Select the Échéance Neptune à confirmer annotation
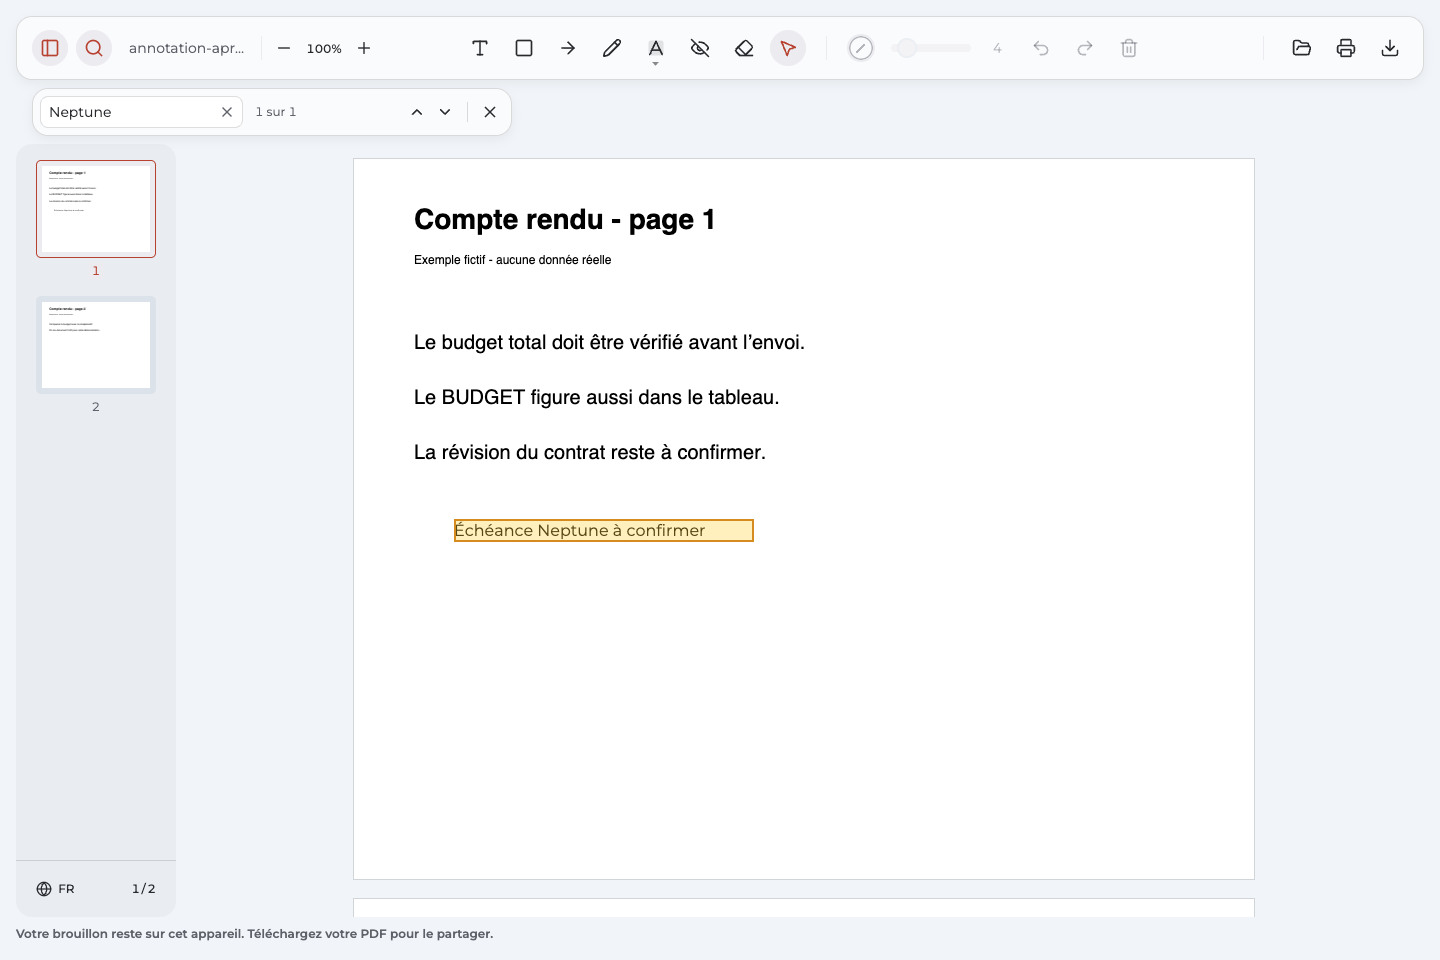1440x960 pixels. [x=604, y=531]
